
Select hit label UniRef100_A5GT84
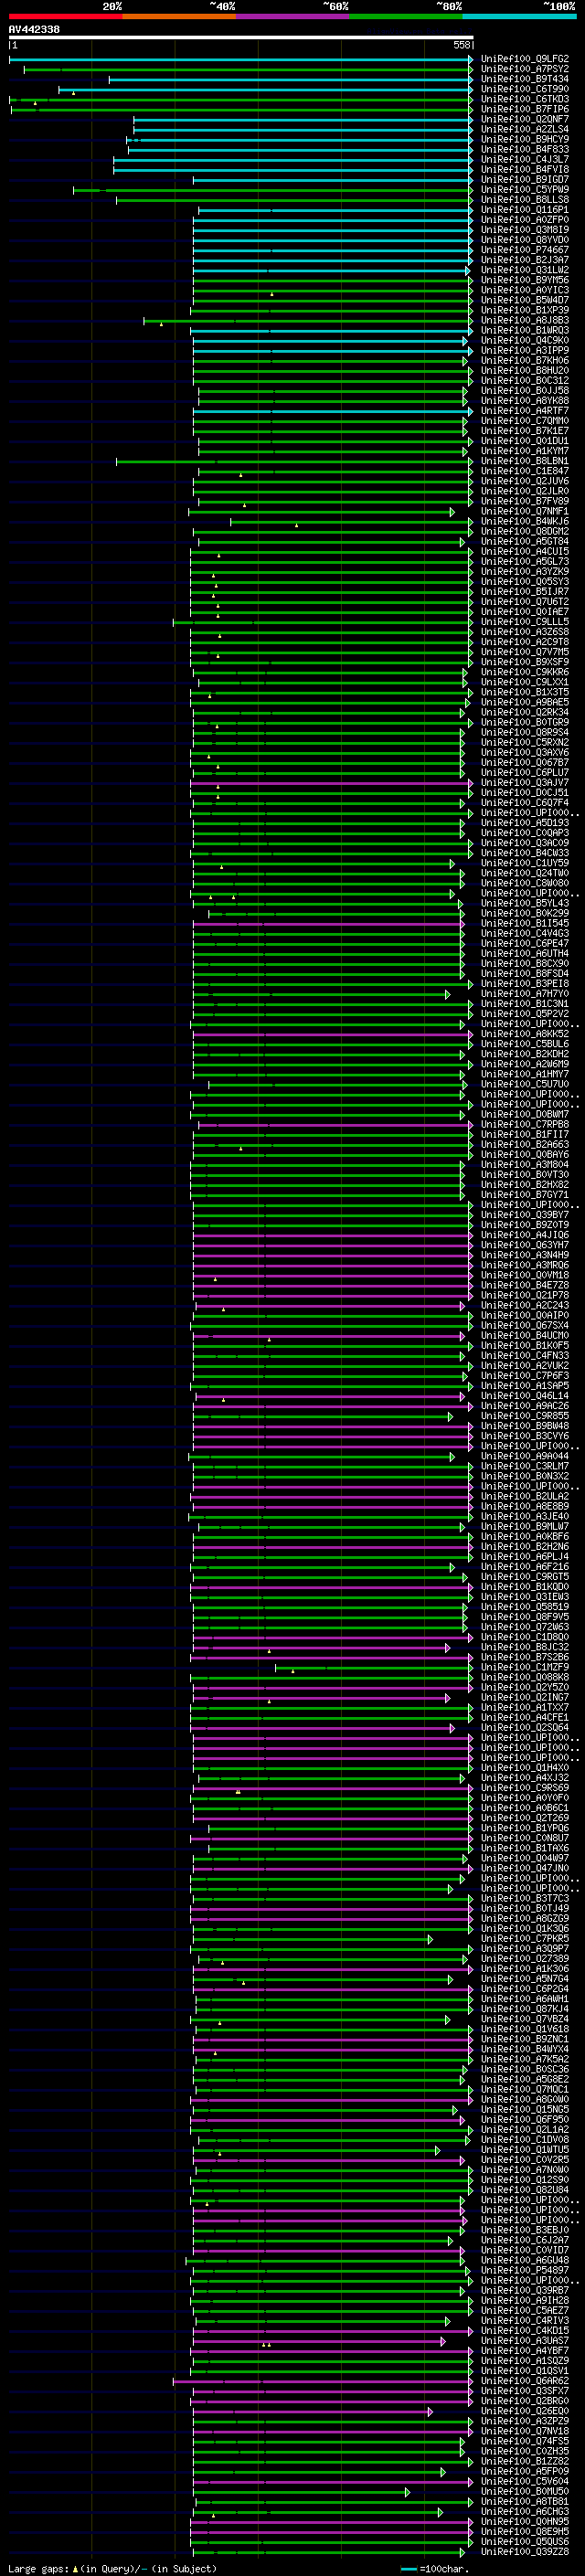click(525, 541)
